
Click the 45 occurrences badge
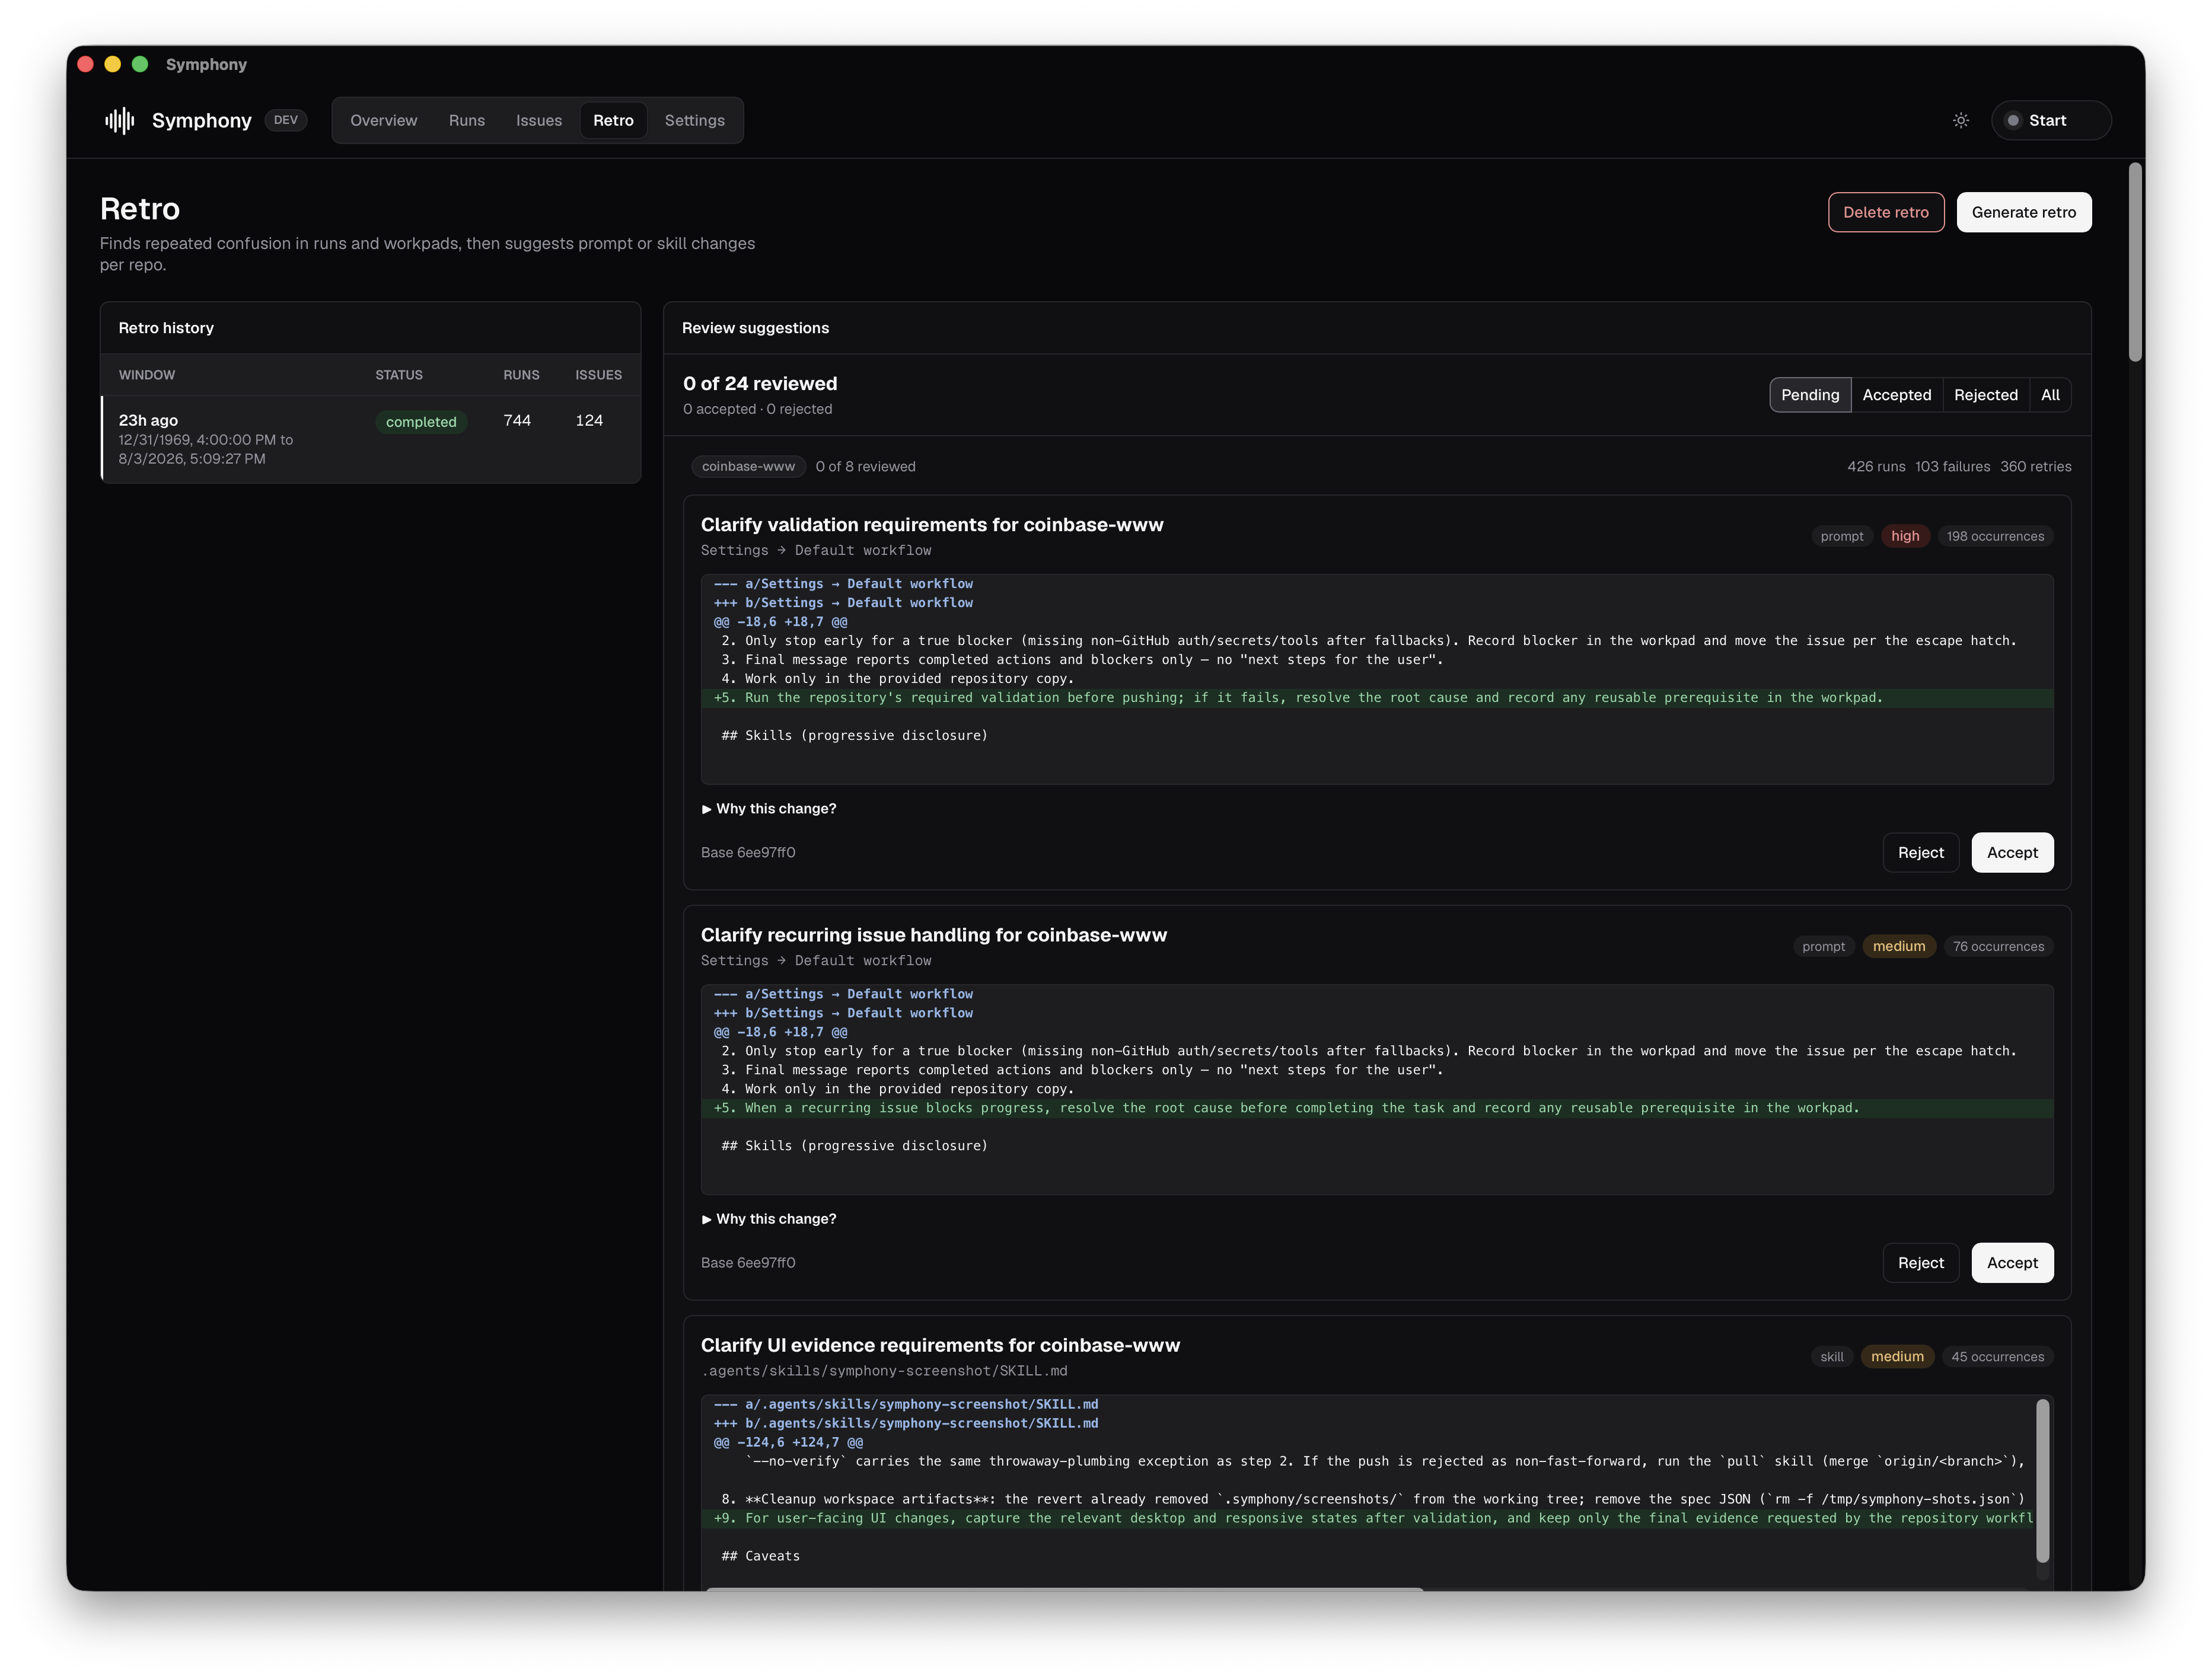pos(1997,1357)
